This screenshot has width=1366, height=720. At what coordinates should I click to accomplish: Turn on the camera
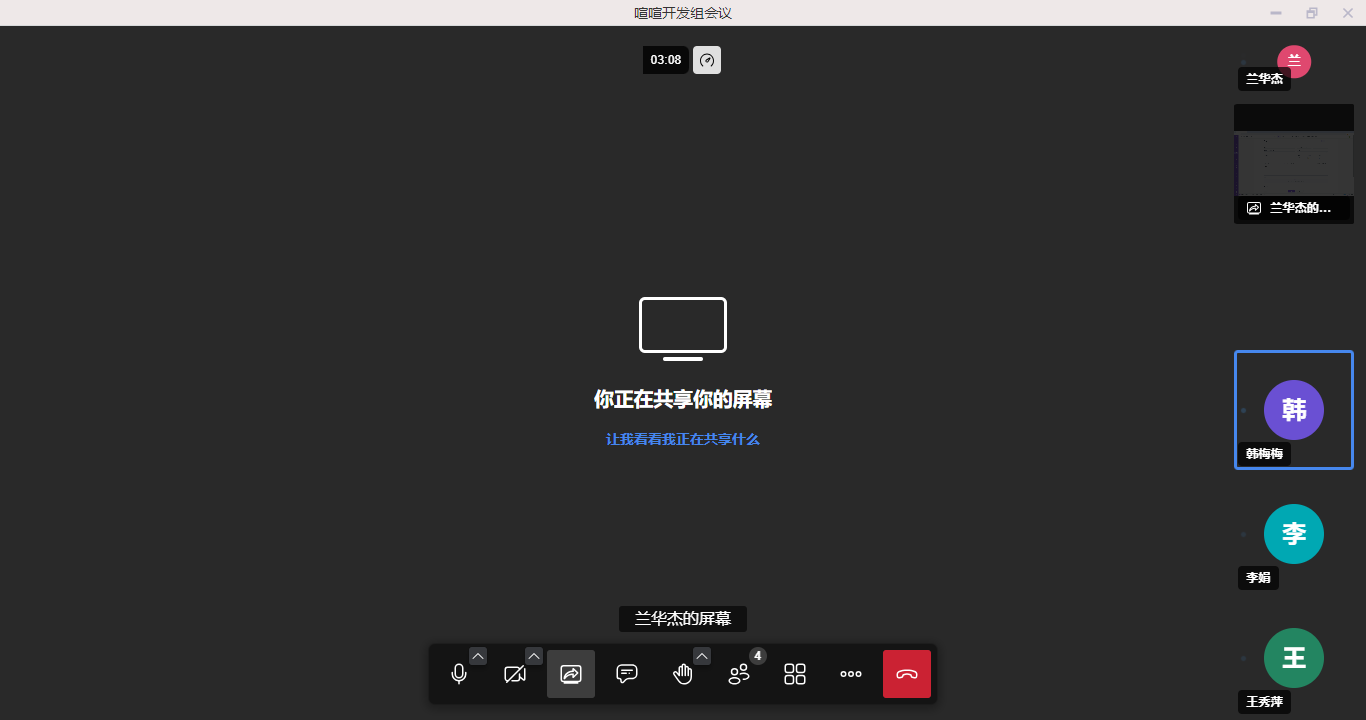[x=515, y=674]
